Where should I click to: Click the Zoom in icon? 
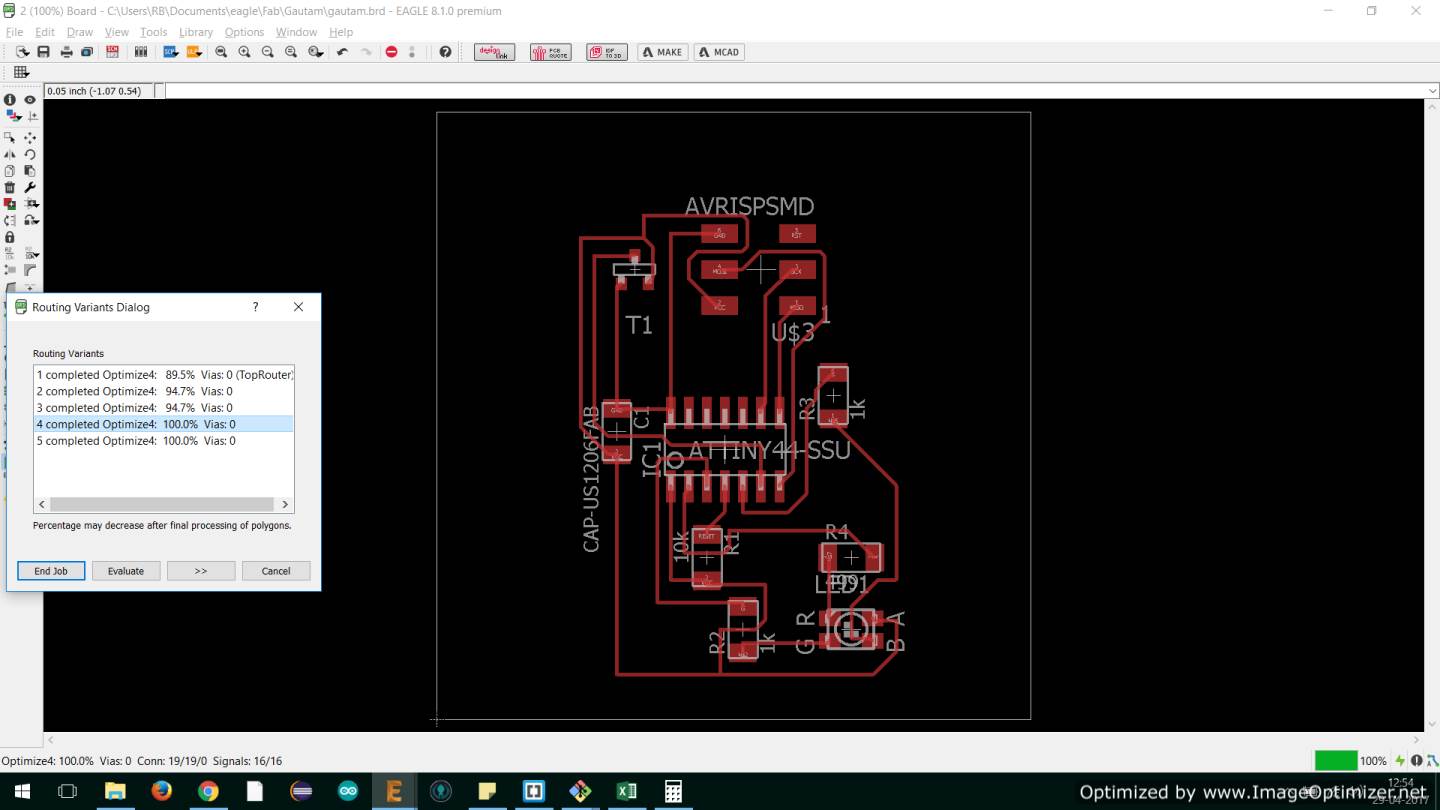pos(244,52)
